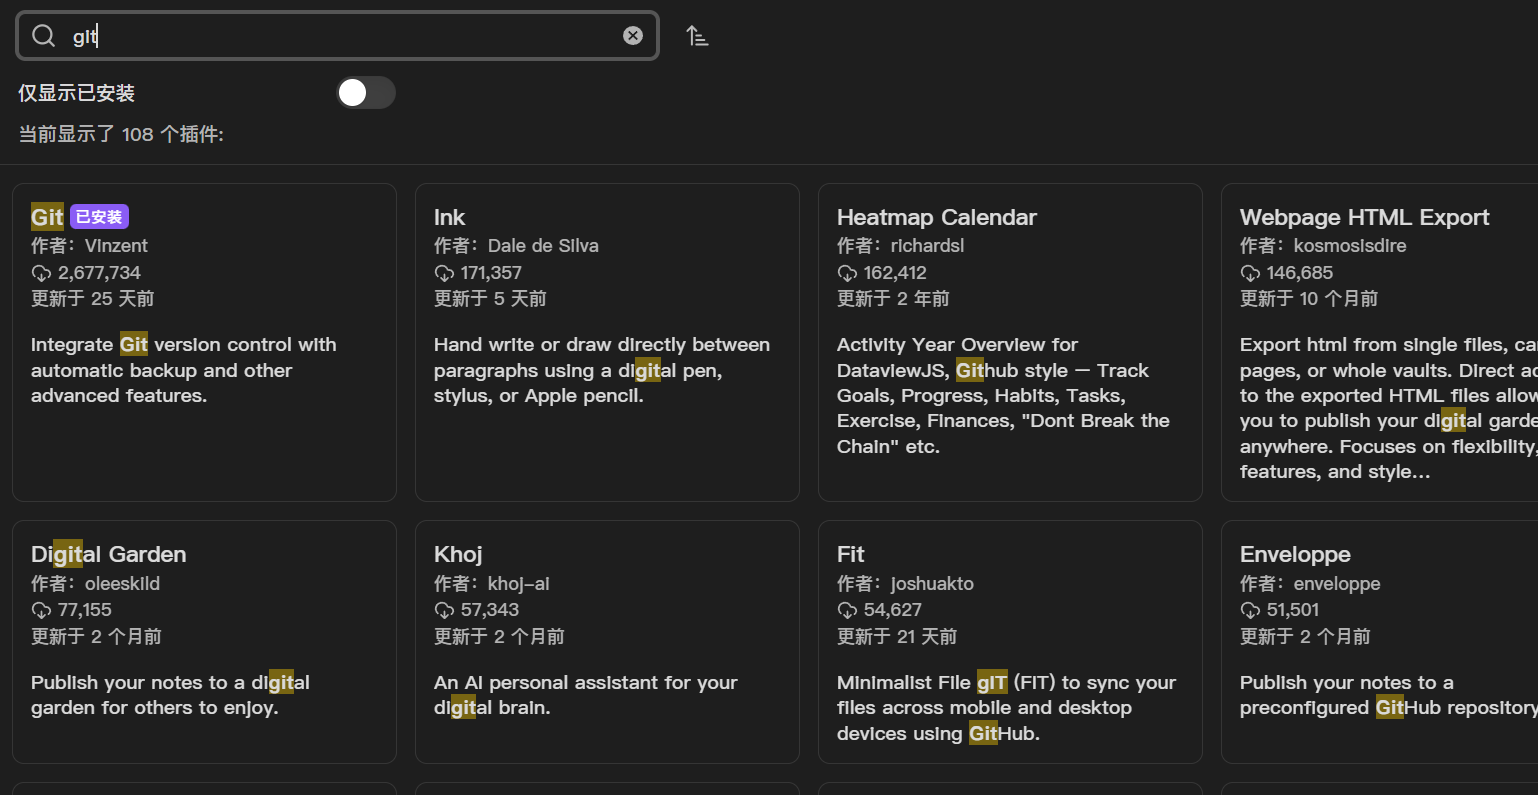
Task: Select the author line "kosmosisdire"
Action: [1323, 246]
